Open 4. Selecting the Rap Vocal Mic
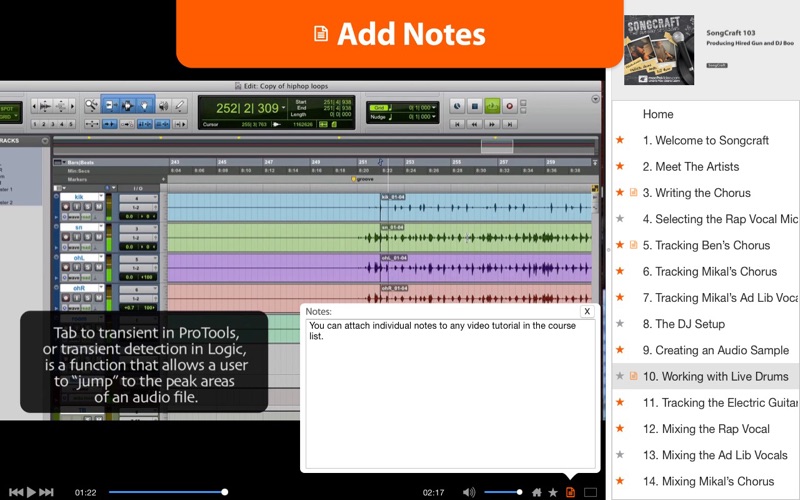 click(720, 219)
